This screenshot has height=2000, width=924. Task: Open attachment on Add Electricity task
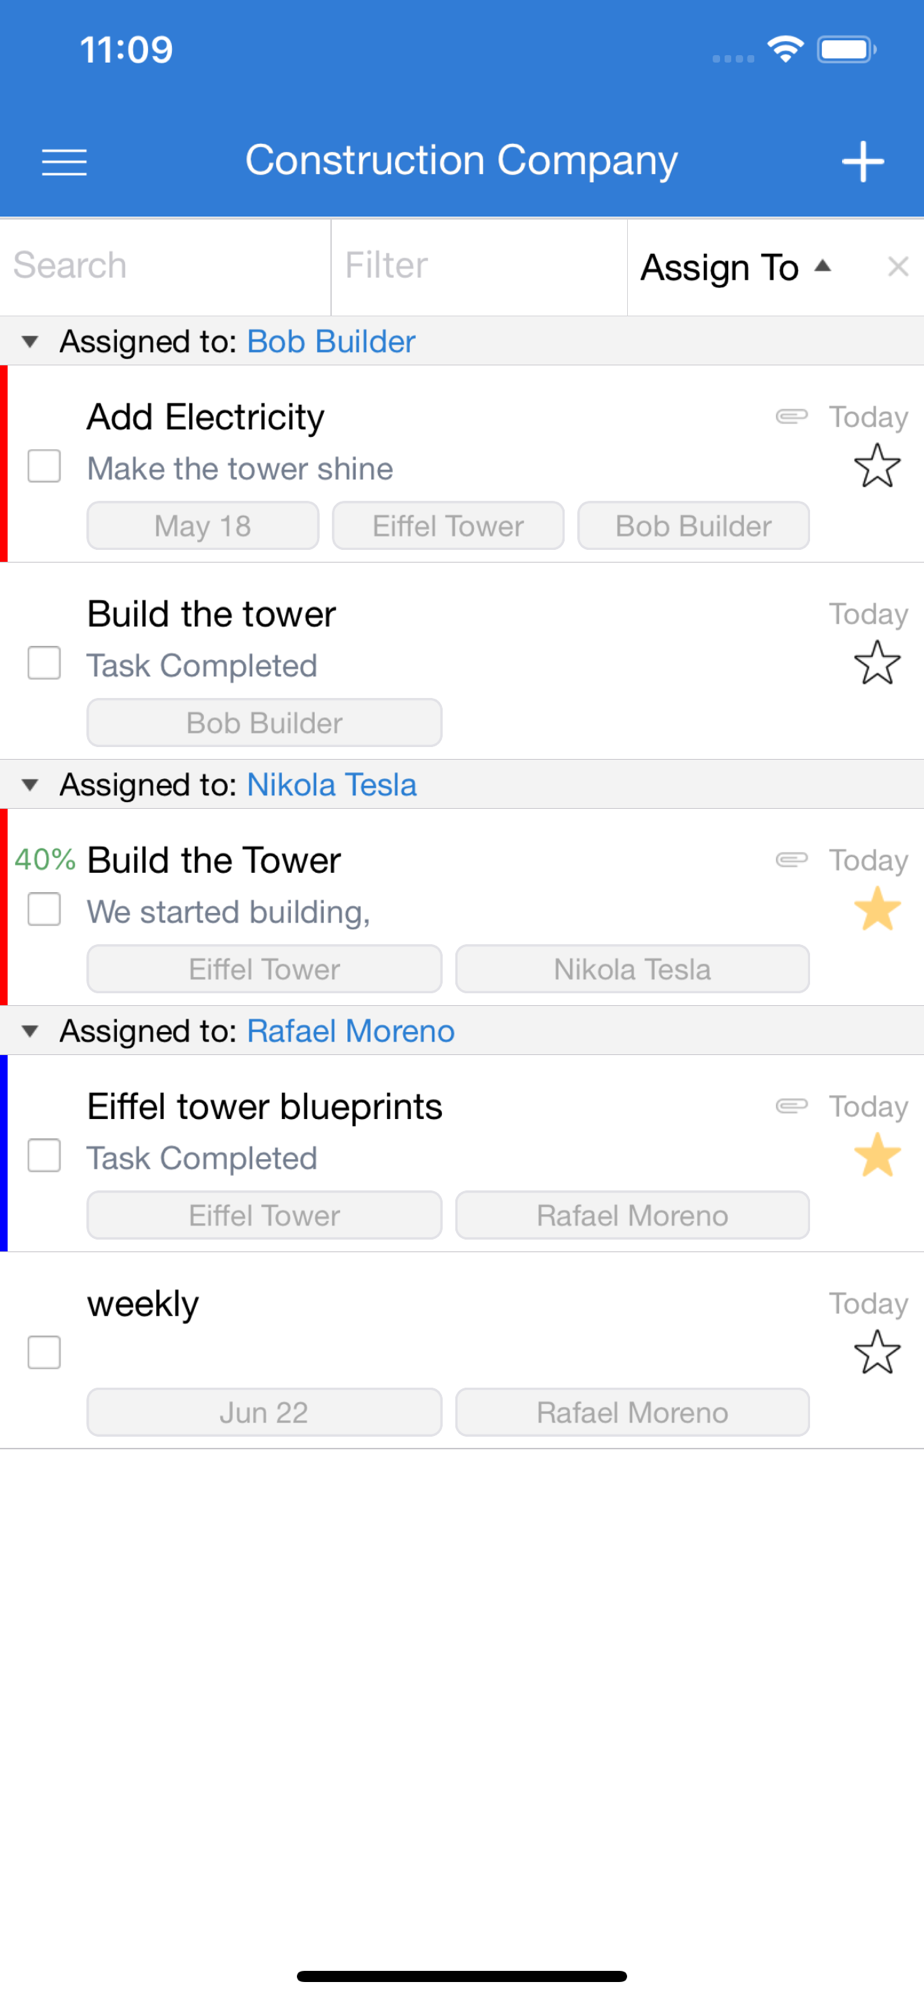791,416
